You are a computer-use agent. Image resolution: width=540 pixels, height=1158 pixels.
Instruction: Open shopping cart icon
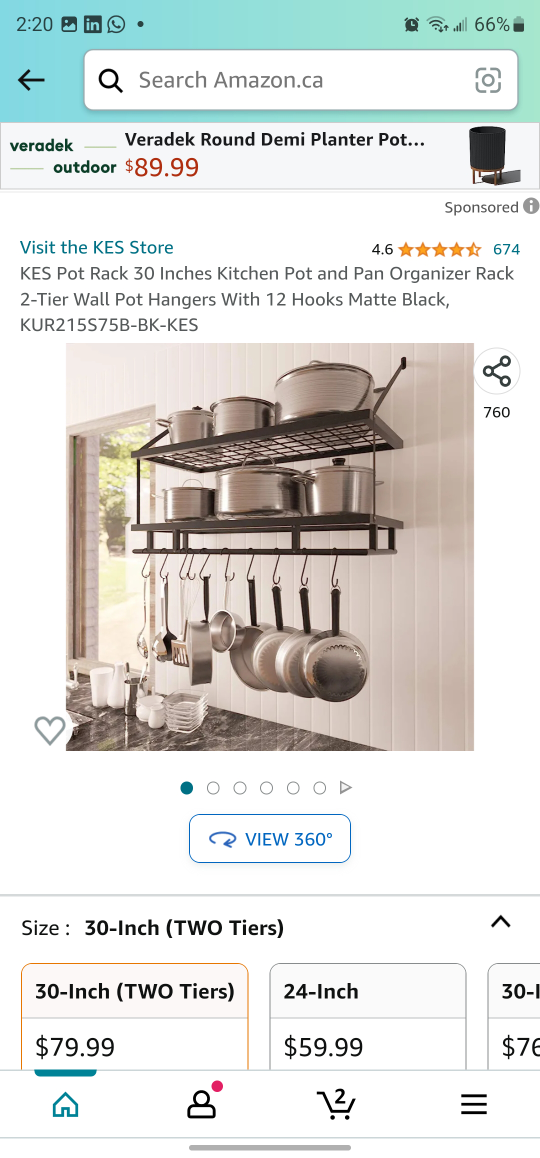click(337, 1104)
